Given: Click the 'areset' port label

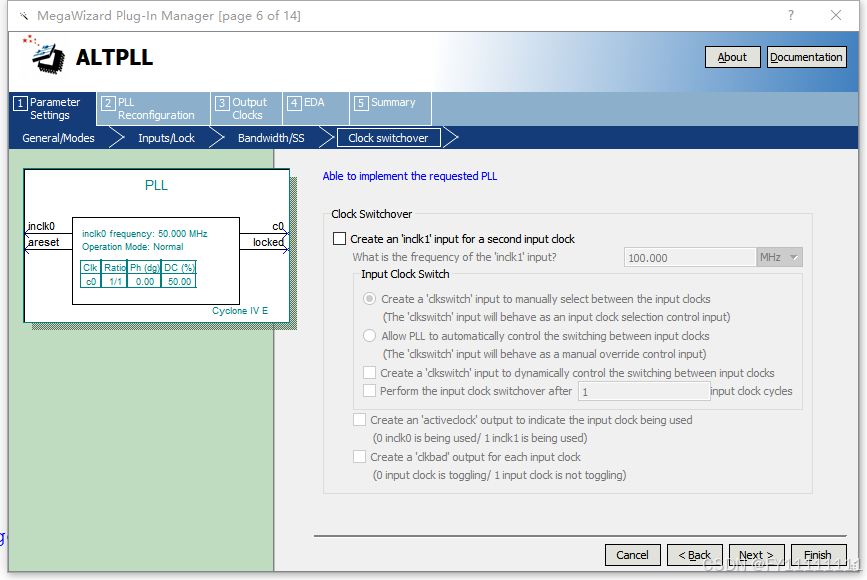Looking at the screenshot, I should click(43, 242).
